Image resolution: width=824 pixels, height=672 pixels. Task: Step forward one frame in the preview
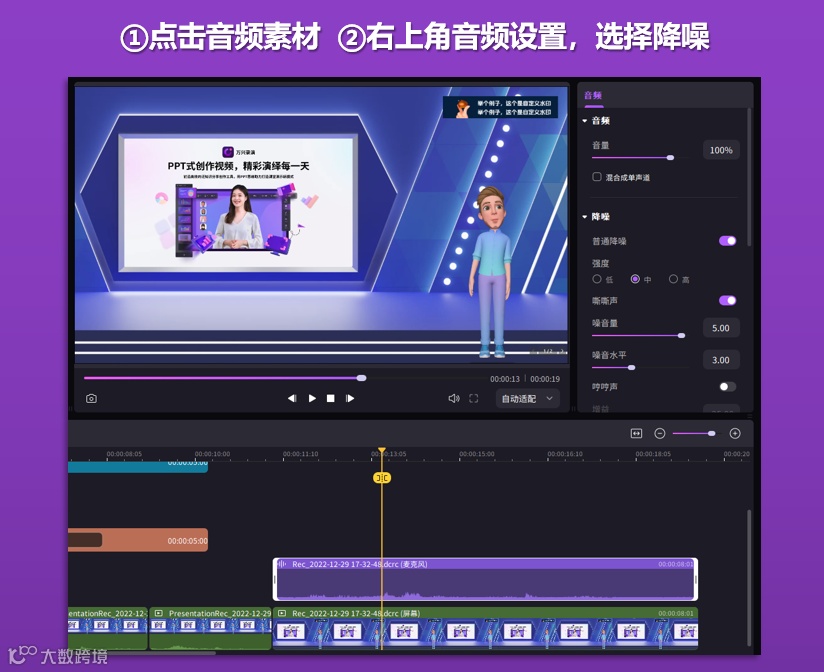pyautogui.click(x=351, y=397)
